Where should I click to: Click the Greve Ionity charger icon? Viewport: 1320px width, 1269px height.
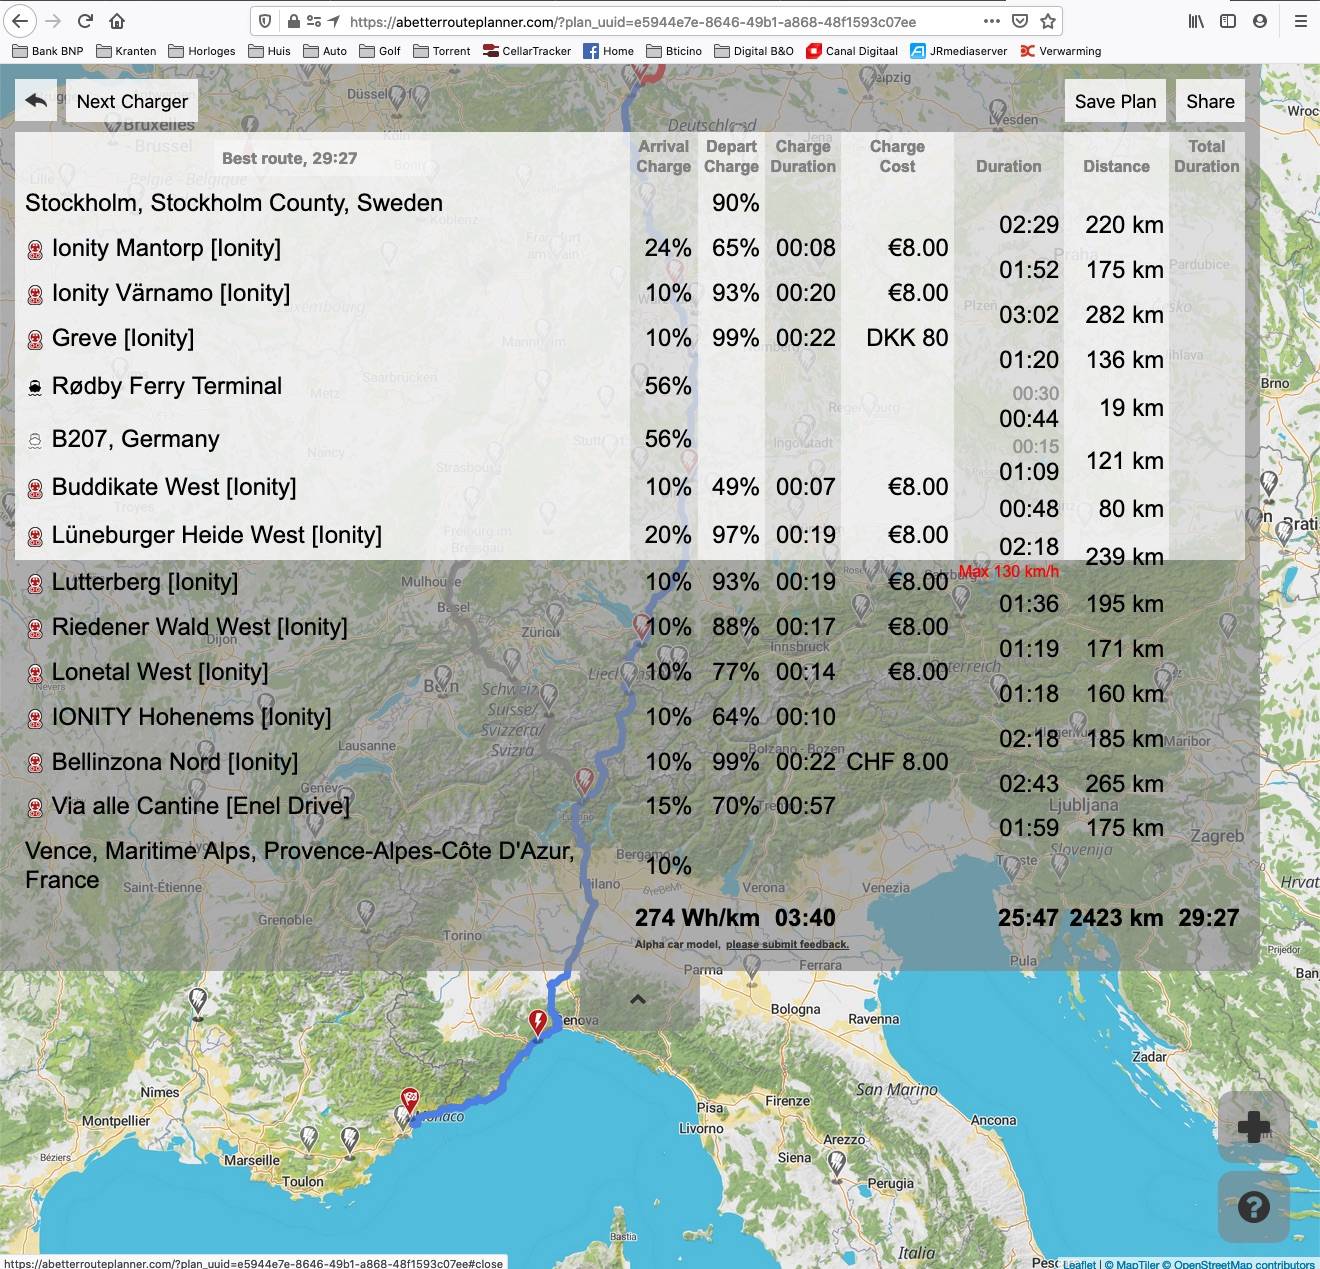pyautogui.click(x=35, y=340)
